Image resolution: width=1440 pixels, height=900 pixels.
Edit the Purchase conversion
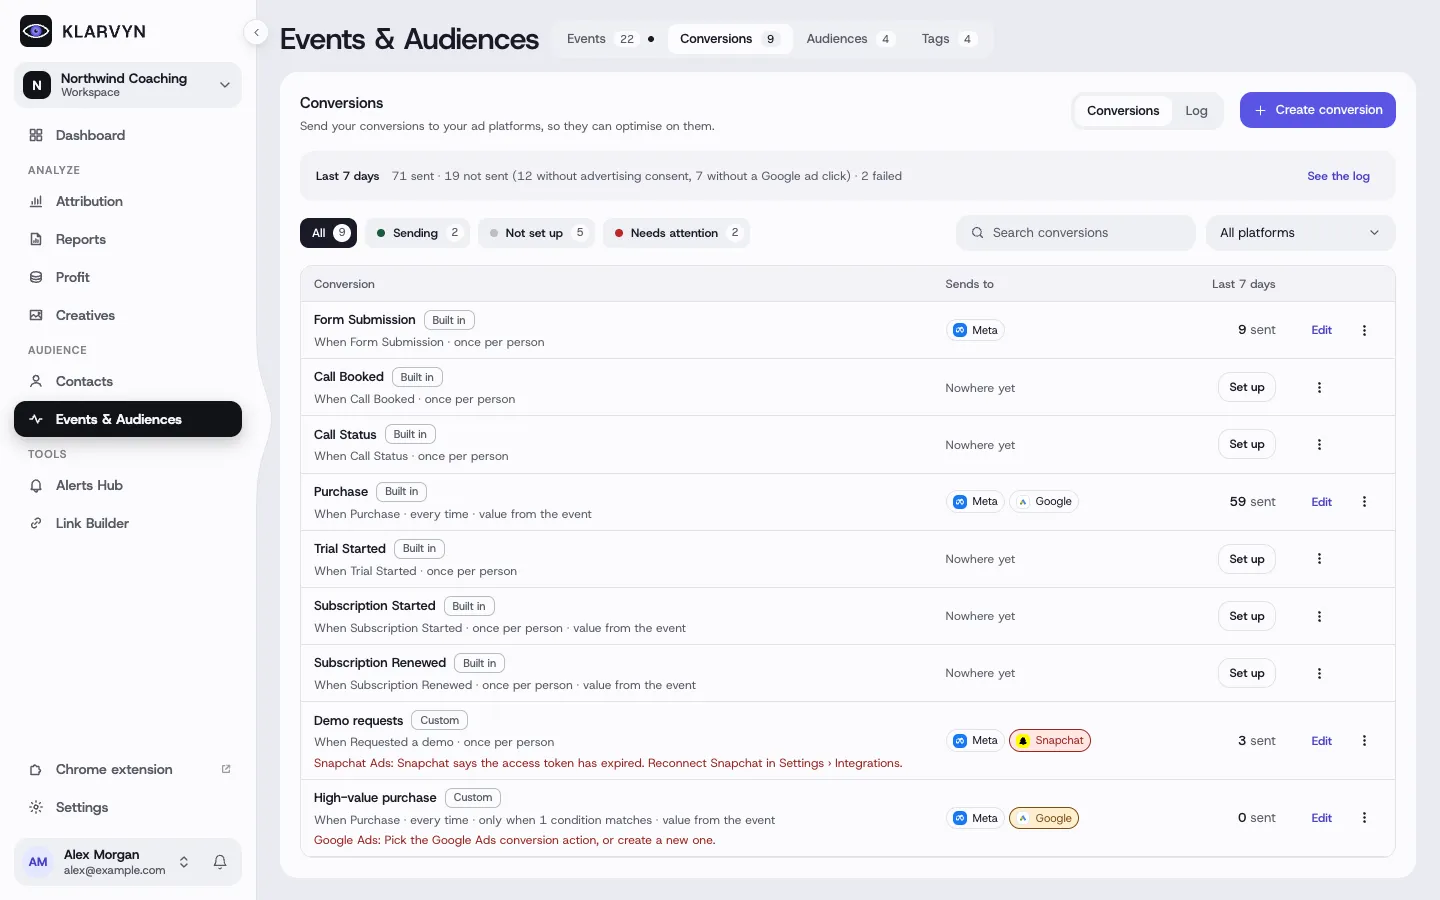[x=1321, y=502]
